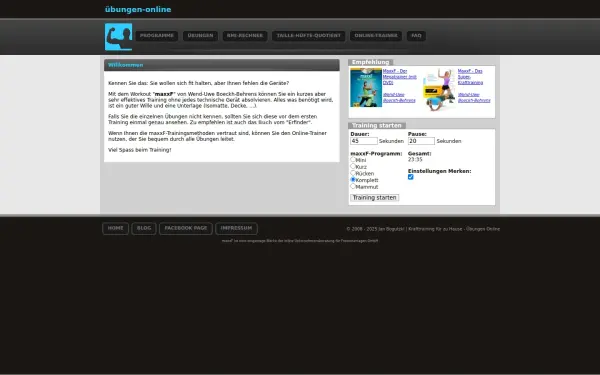Open the BLOG footer link
This screenshot has width=600, height=375.
click(x=144, y=228)
